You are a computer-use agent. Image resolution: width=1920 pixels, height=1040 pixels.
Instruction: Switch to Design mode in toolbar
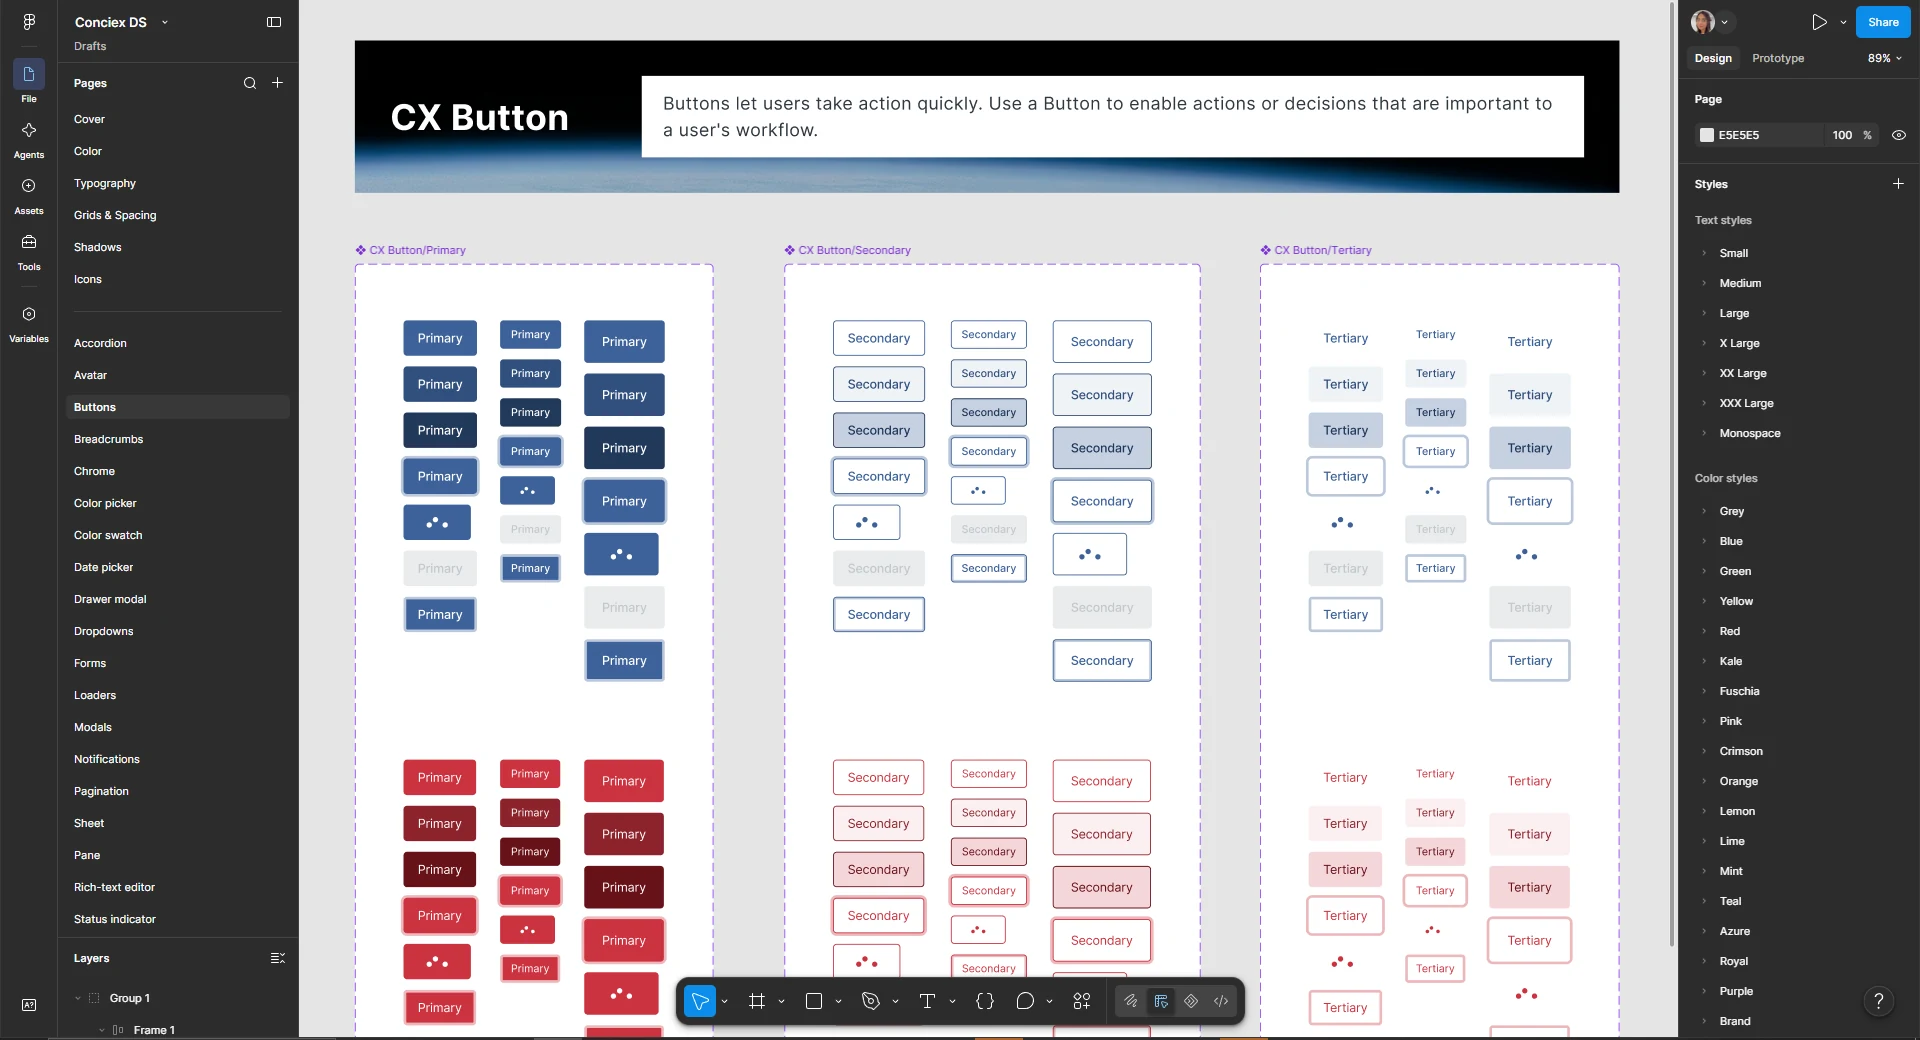click(1161, 1001)
